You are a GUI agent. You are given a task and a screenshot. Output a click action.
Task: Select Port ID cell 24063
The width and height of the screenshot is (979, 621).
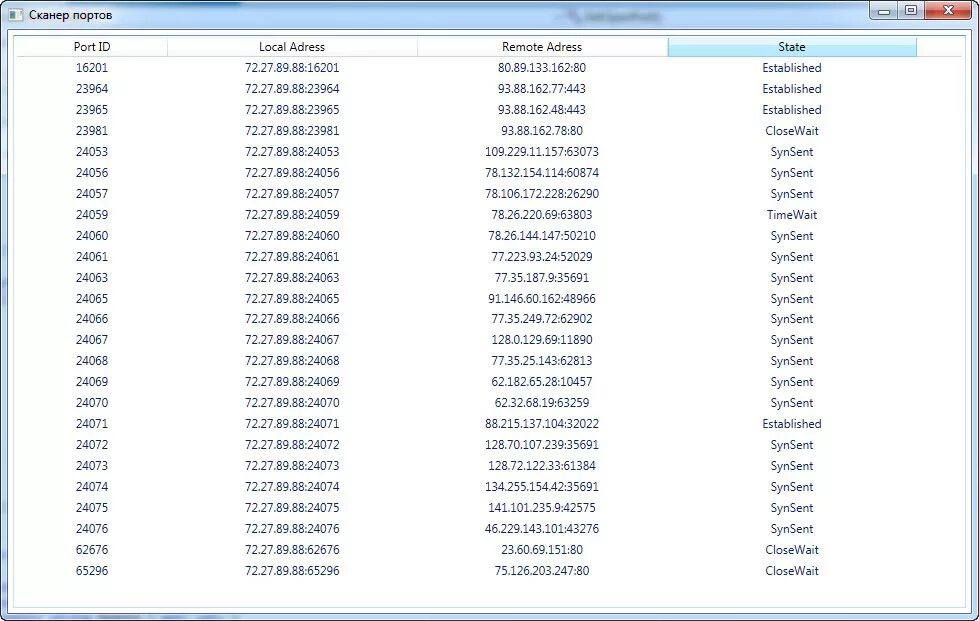click(x=92, y=277)
